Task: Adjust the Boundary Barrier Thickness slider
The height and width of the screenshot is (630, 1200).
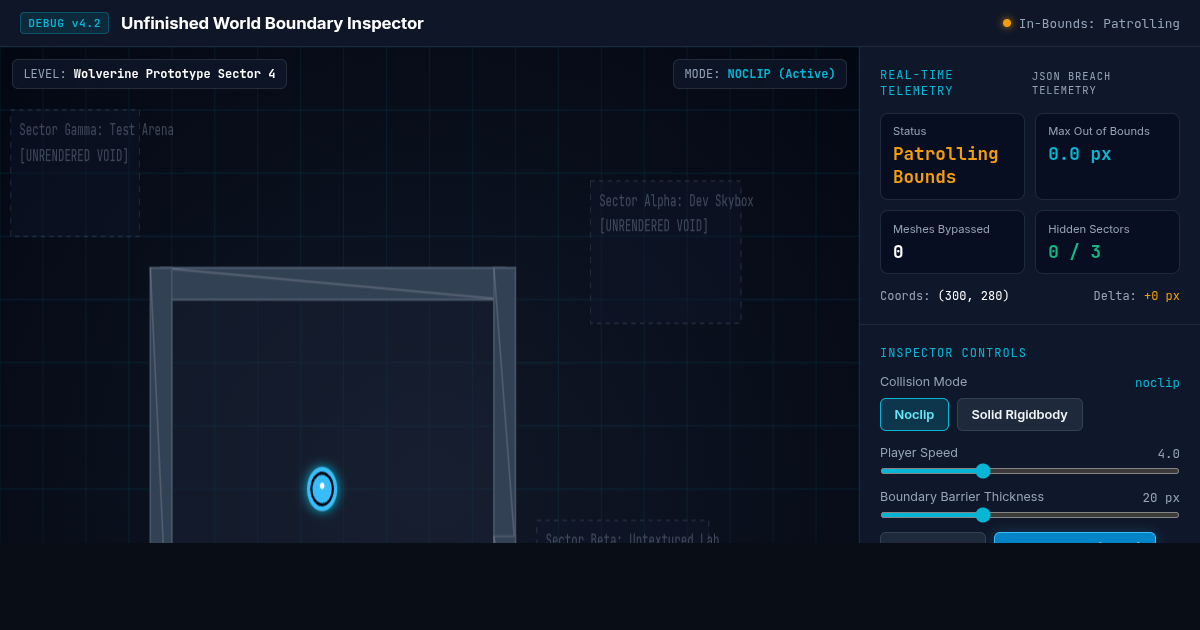Action: pyautogui.click(x=1030, y=515)
